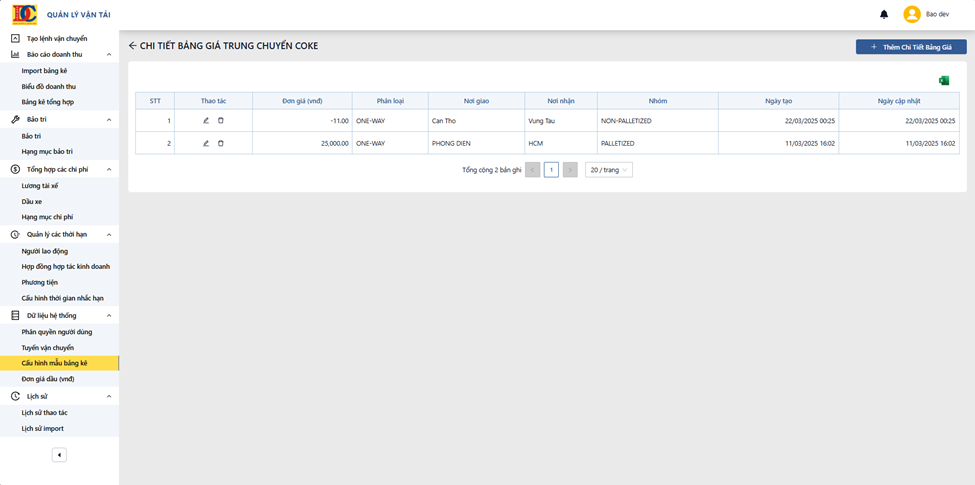Click the edit pencil icon for row 1
Viewport: 975px width, 485px height.
[206, 121]
